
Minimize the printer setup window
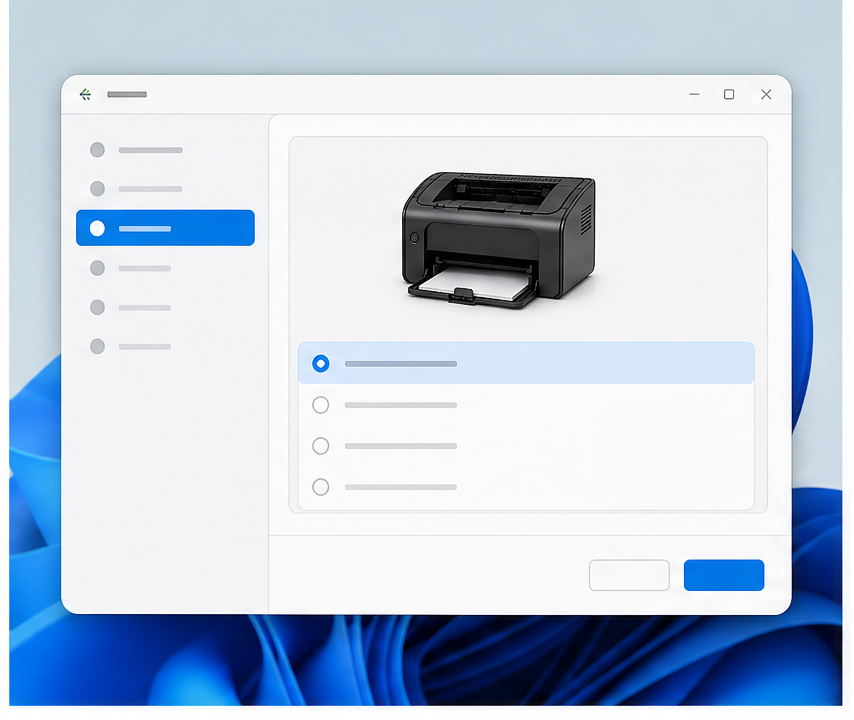pos(694,94)
